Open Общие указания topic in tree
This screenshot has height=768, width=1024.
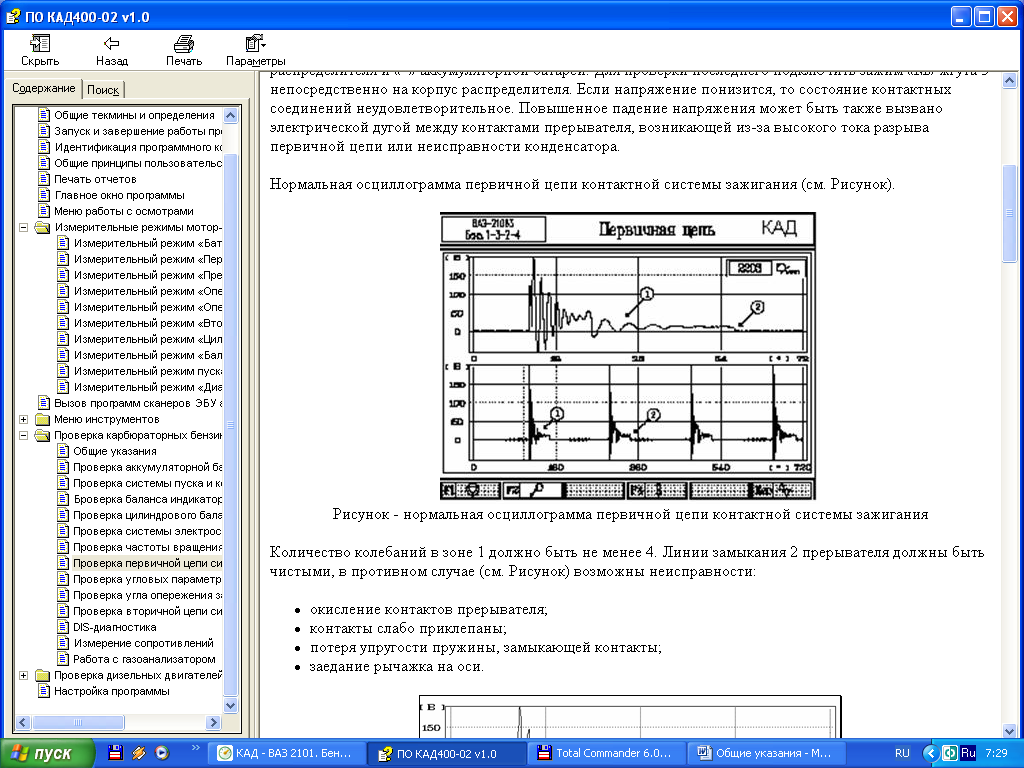click(x=115, y=451)
